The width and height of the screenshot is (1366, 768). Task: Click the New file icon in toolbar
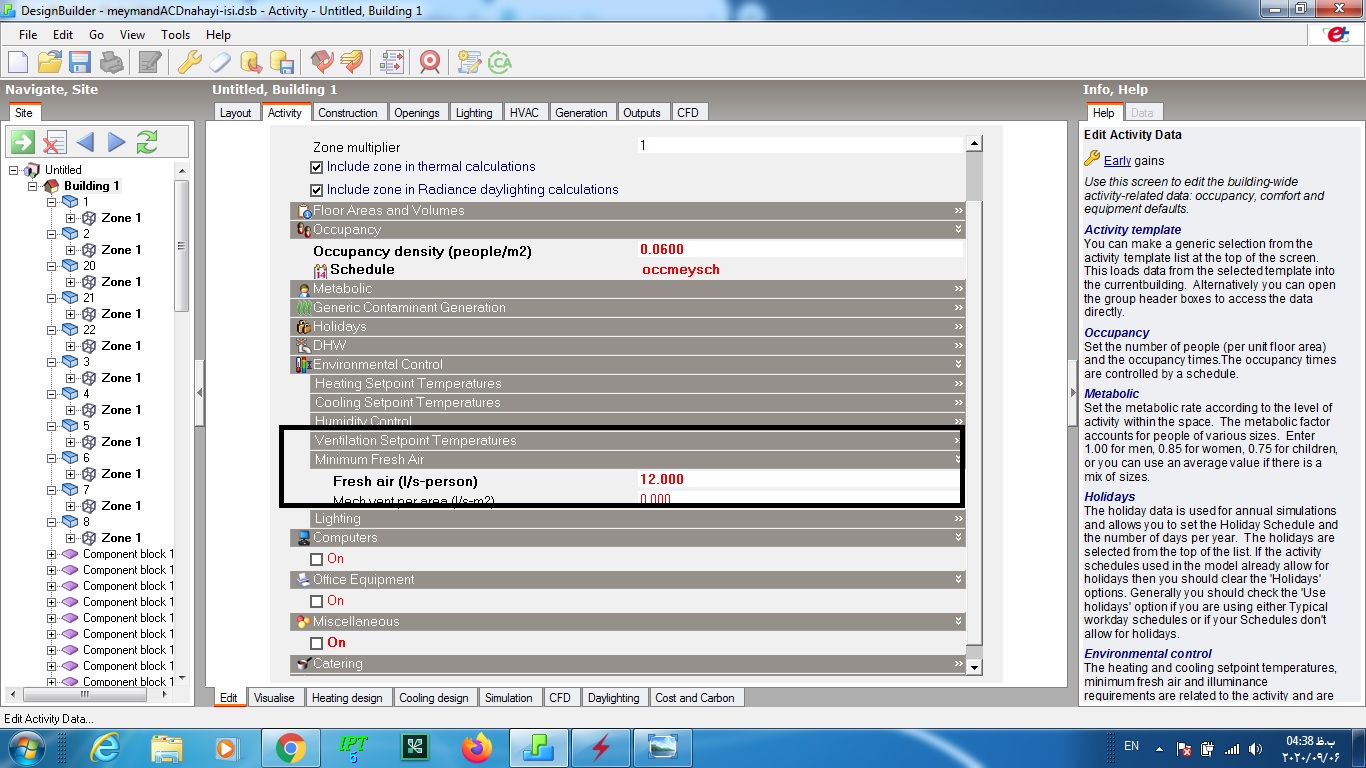[x=18, y=62]
